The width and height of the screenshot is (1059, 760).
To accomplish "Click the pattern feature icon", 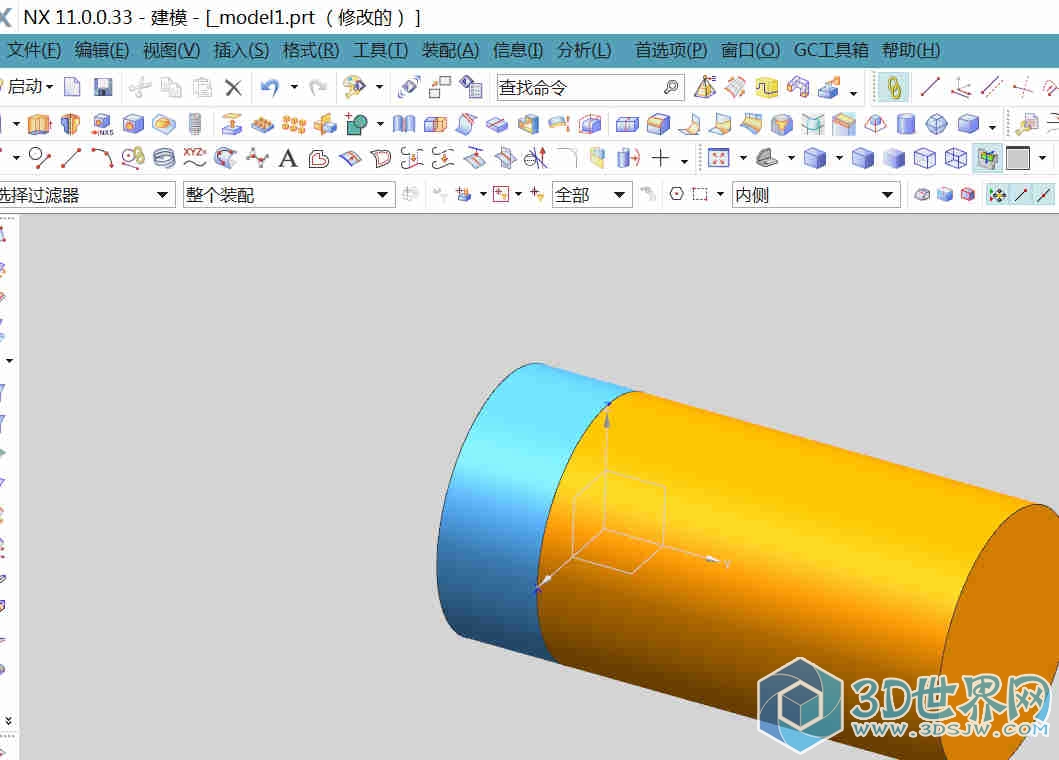I will tap(294, 124).
